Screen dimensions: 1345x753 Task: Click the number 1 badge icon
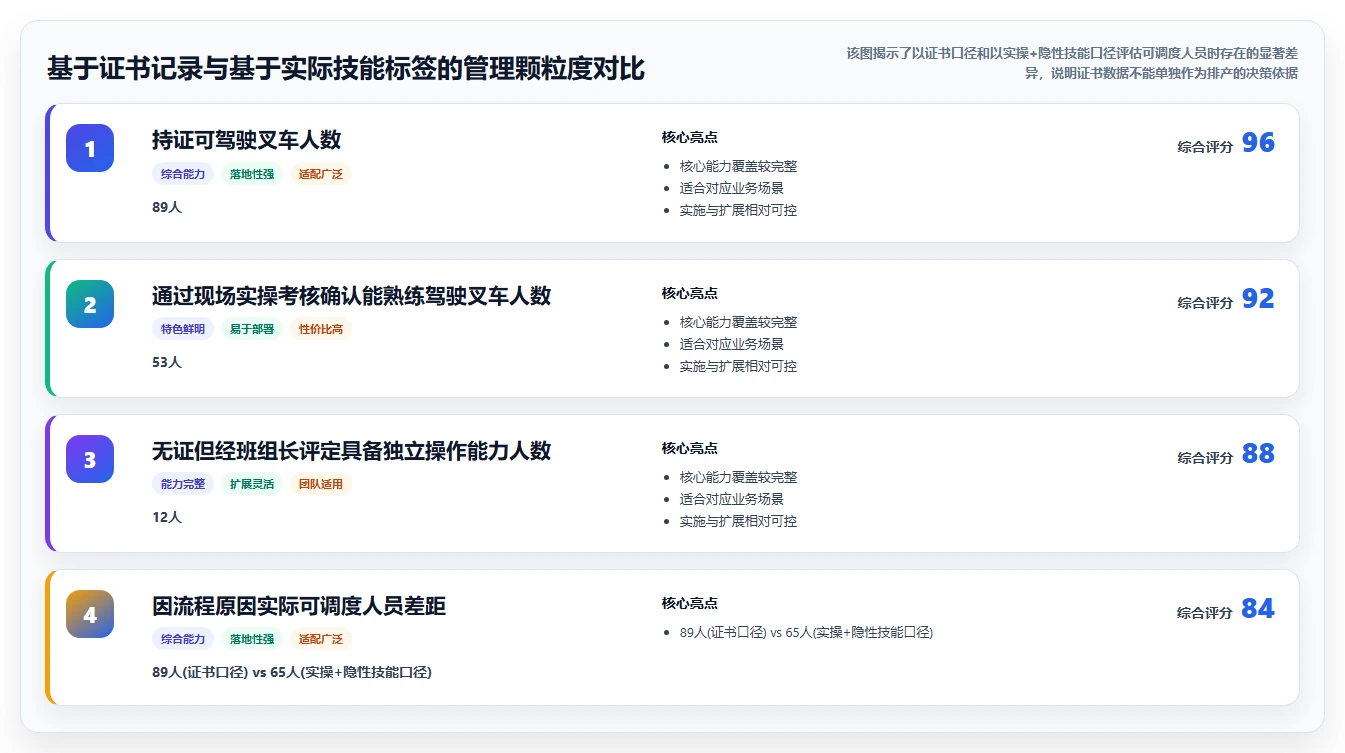[x=90, y=148]
